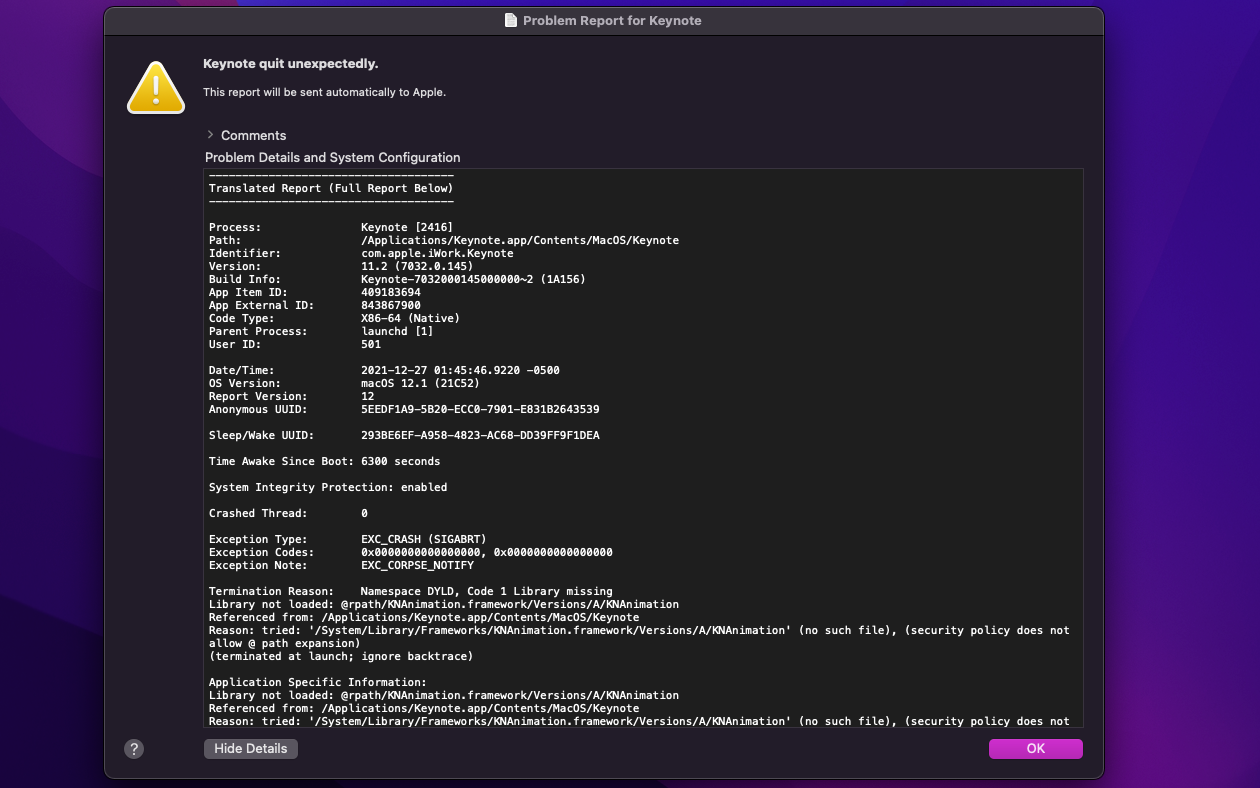Open help with question mark button

tap(135, 748)
